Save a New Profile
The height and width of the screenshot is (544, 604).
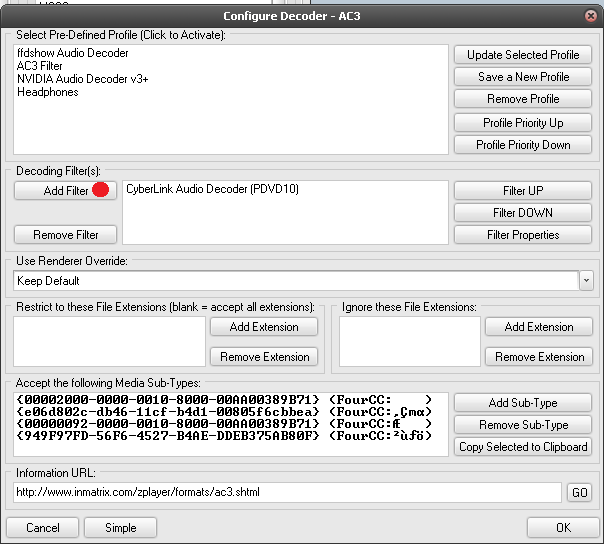pos(522,77)
